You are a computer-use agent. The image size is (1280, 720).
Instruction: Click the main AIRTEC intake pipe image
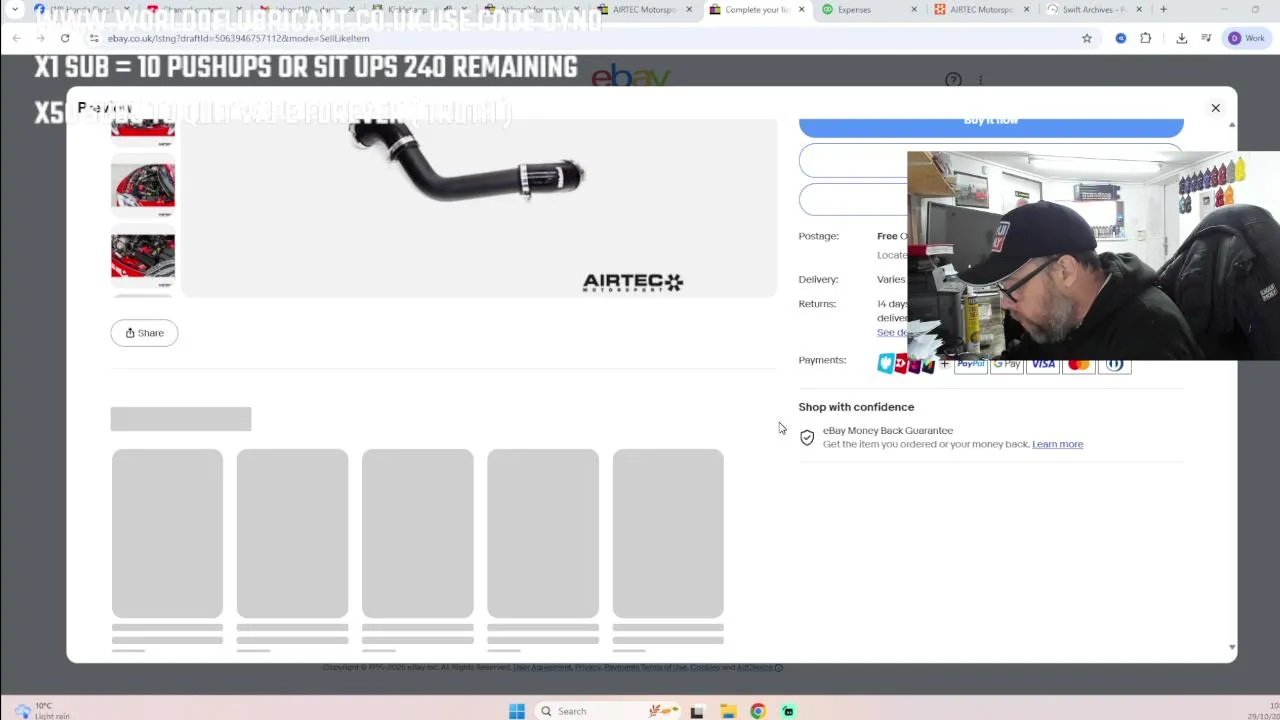(479, 208)
